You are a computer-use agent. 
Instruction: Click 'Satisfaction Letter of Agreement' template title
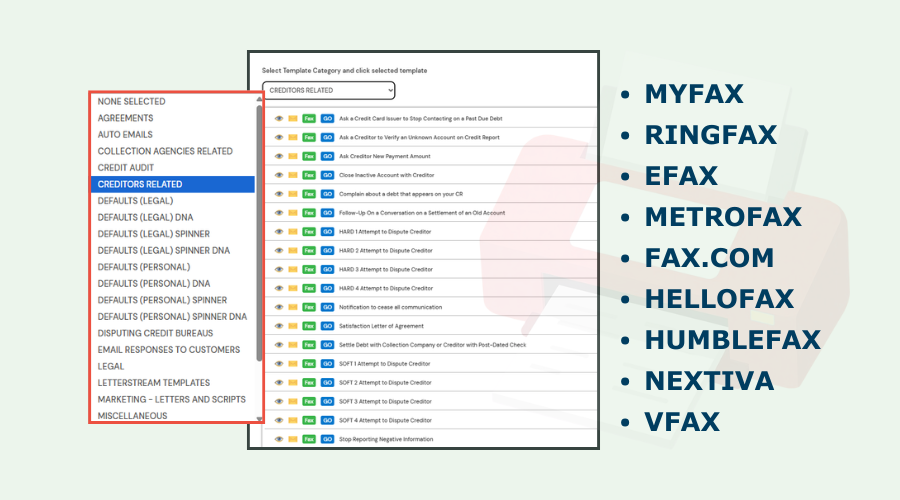tap(381, 326)
